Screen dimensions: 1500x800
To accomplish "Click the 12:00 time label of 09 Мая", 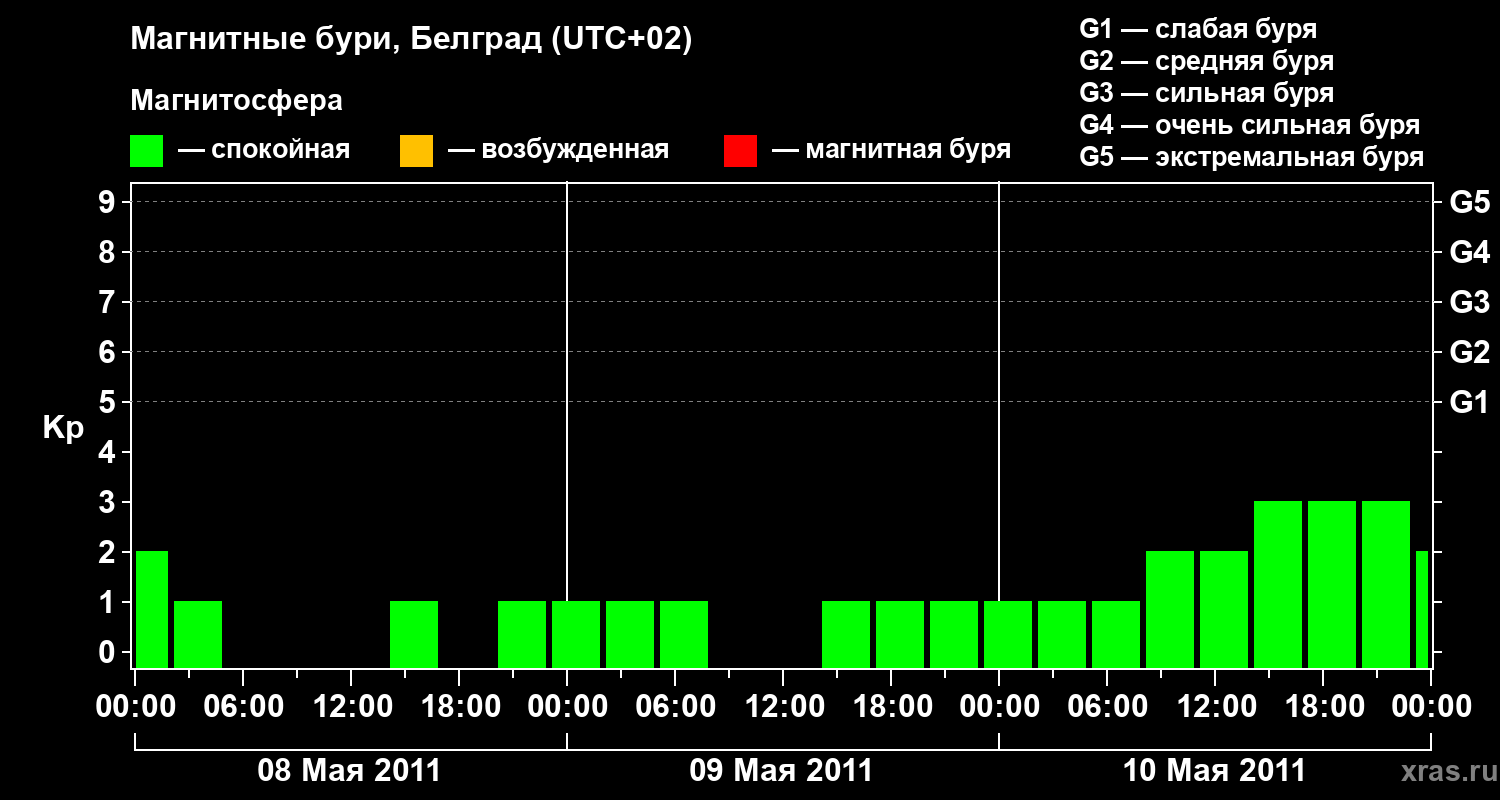I will (783, 707).
